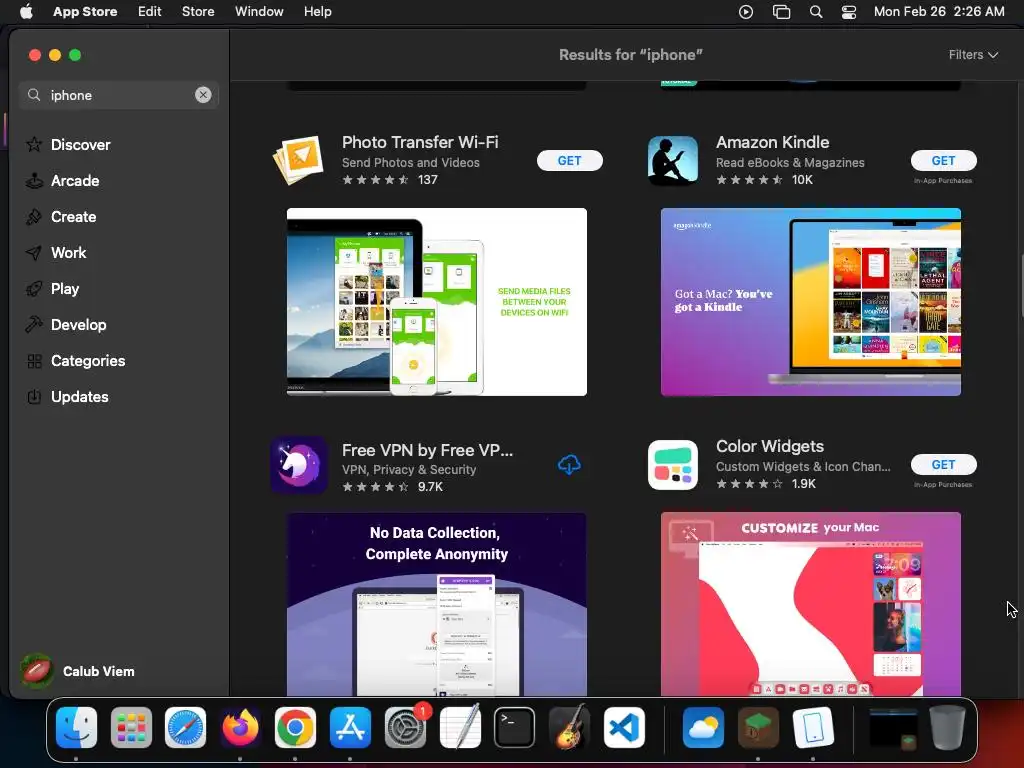The height and width of the screenshot is (768, 1024).
Task: Open the App Store menu
Action: click(x=85, y=11)
